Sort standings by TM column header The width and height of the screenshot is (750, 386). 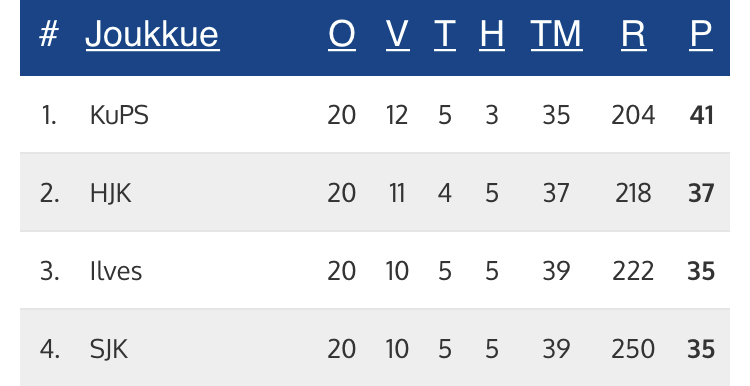pos(556,34)
